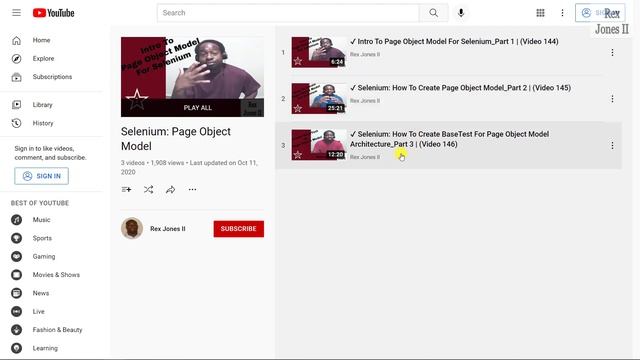Click the Home sidebar icon
The image size is (640, 360).
pos(16,40)
